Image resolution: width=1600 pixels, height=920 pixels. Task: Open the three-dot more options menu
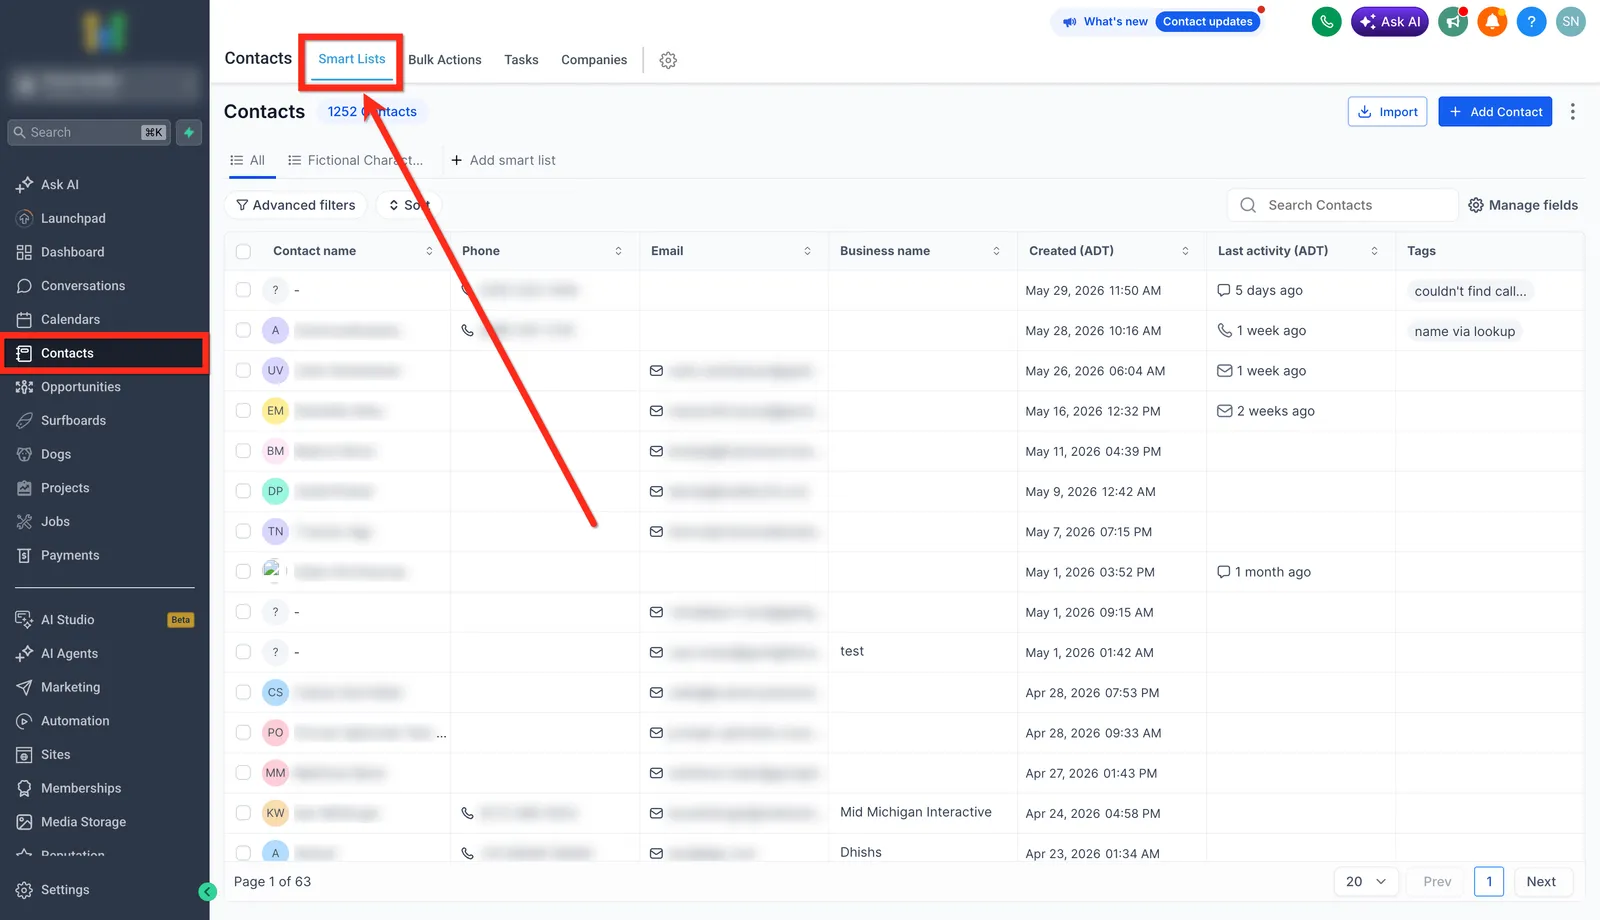click(1572, 111)
